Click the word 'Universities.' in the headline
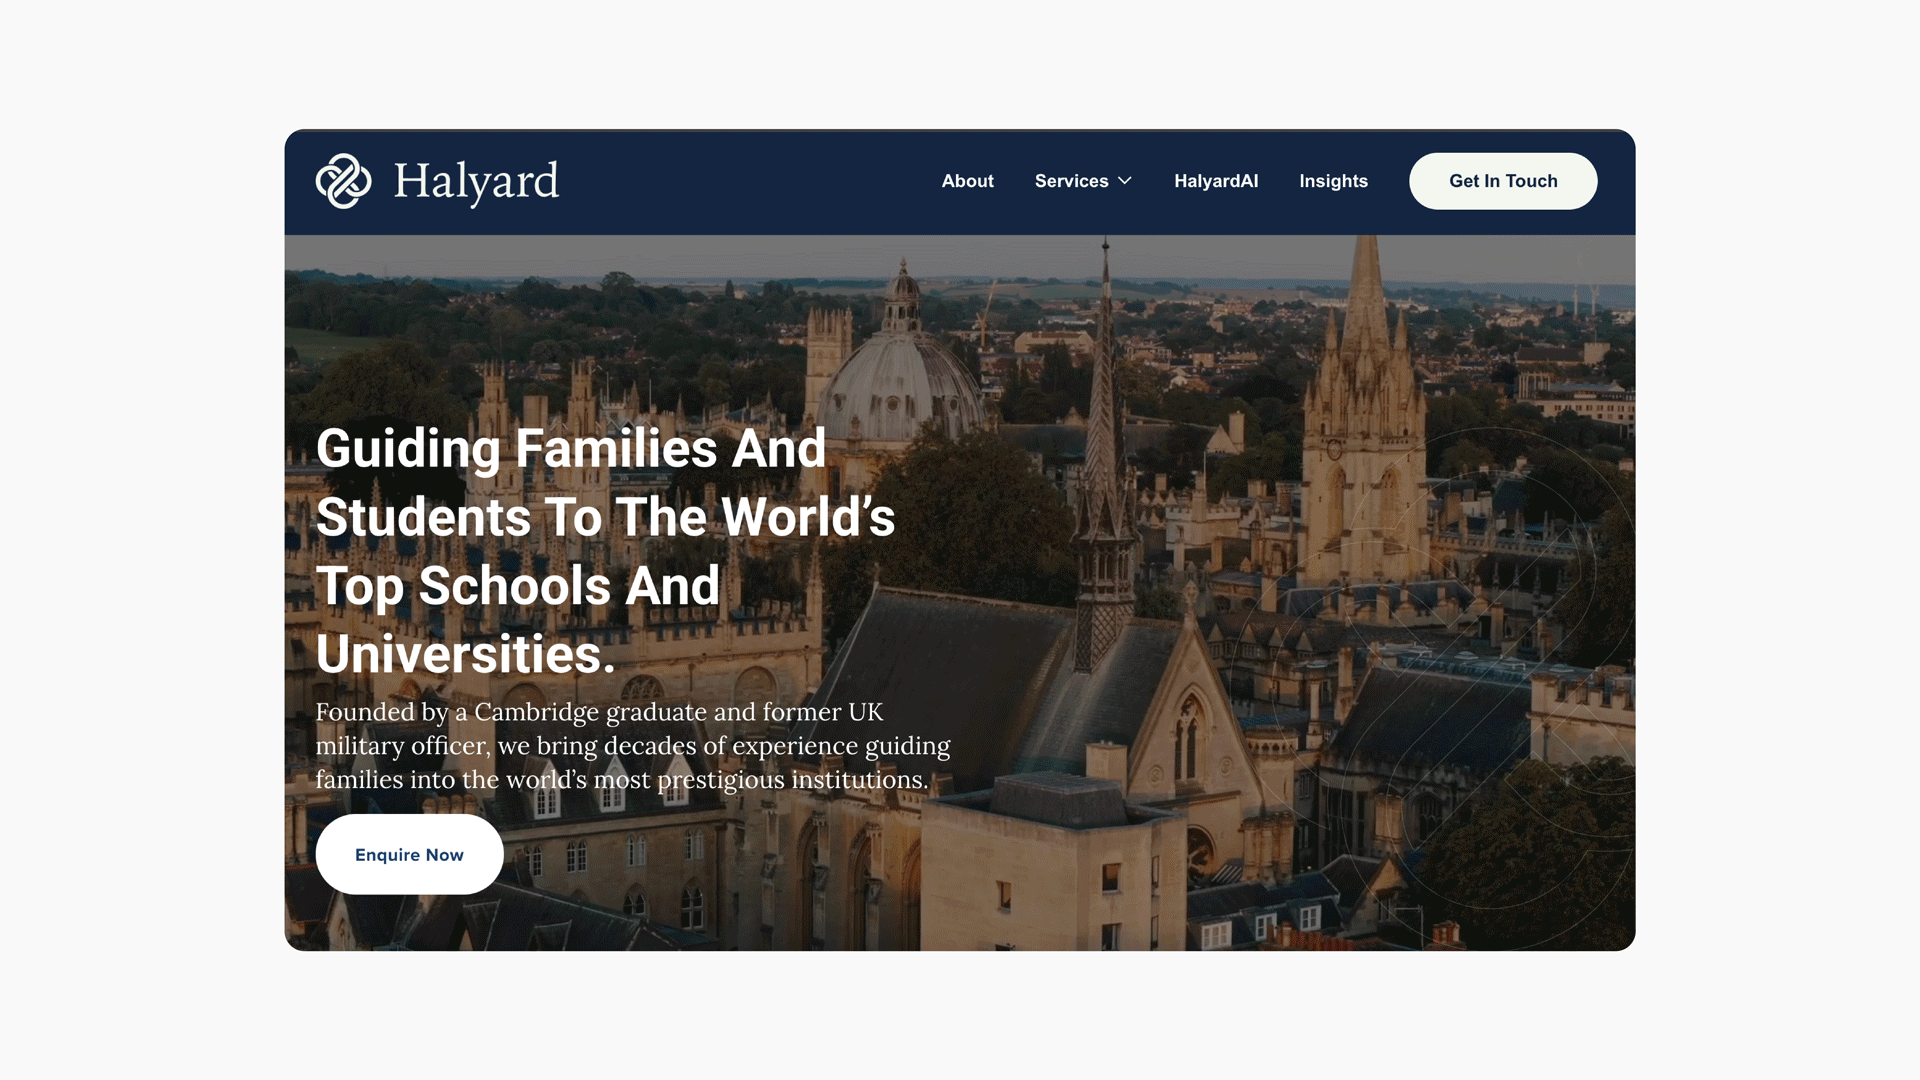Screen dimensions: 1920x1080 [465, 654]
